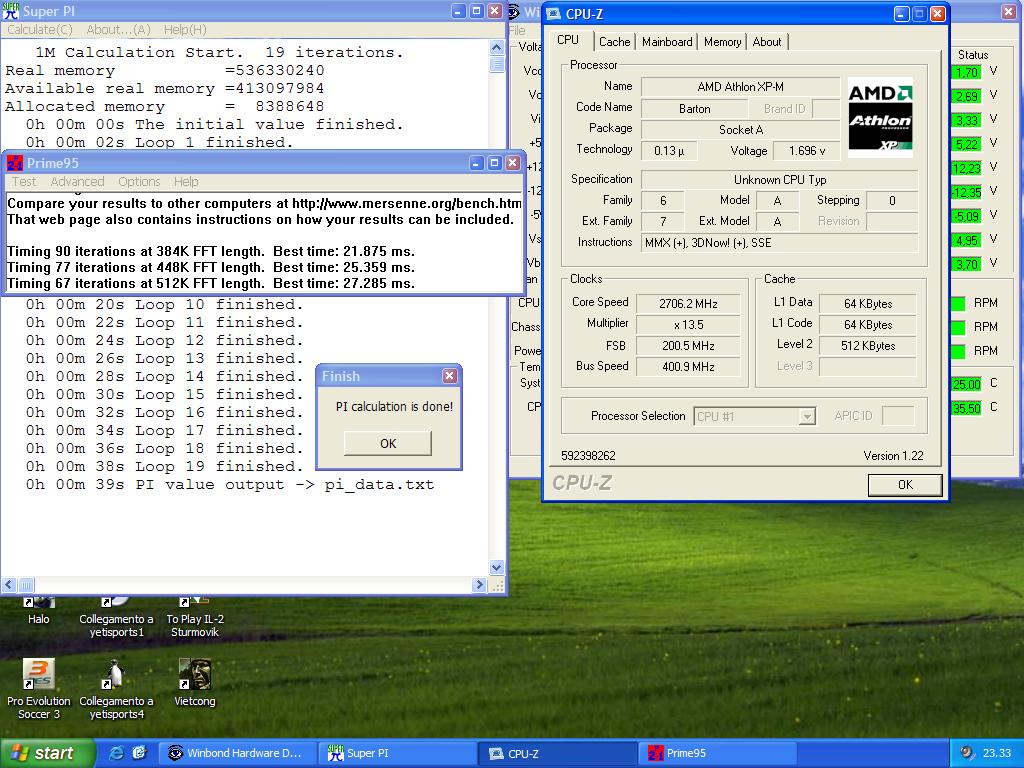
Task: Click the 1,70 V status value
Action: 967,72
